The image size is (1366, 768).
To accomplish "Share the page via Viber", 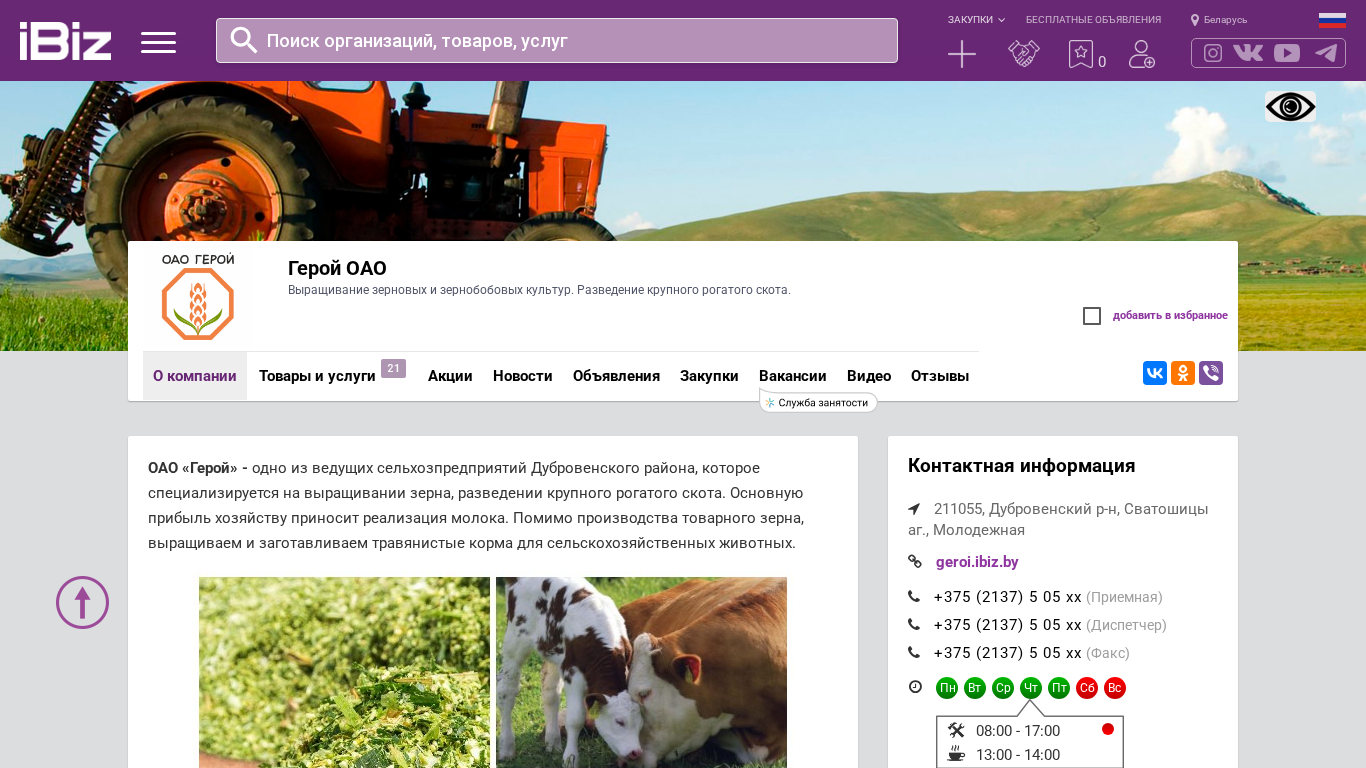I will click(1211, 373).
